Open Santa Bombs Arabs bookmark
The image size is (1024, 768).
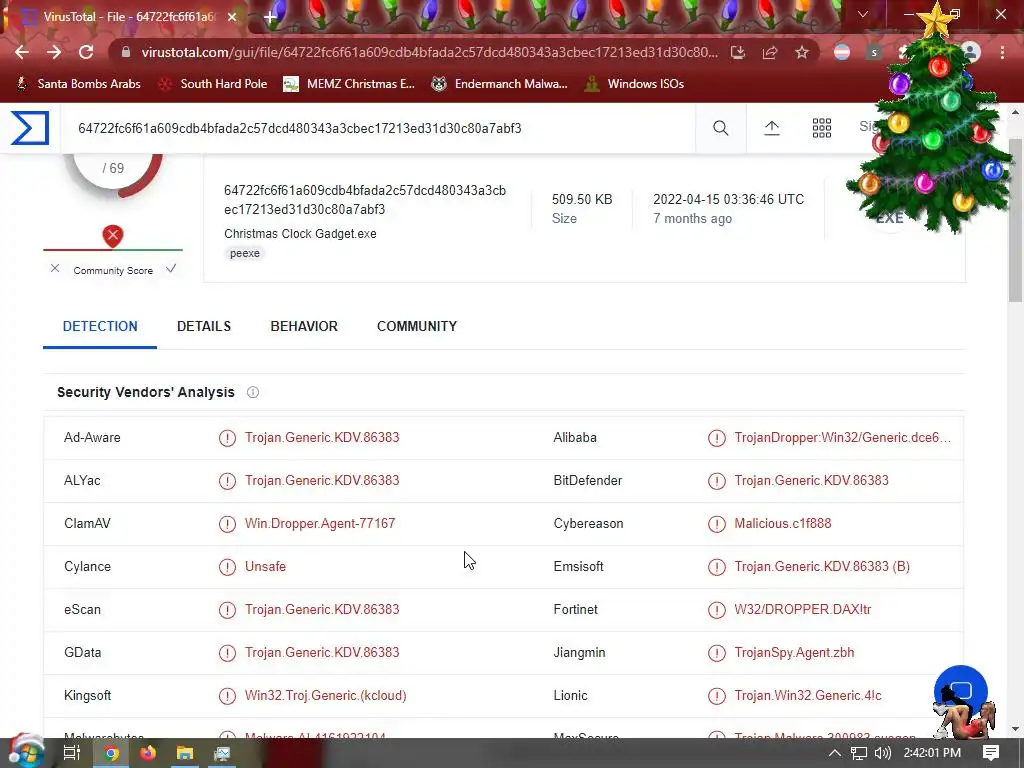(78, 84)
